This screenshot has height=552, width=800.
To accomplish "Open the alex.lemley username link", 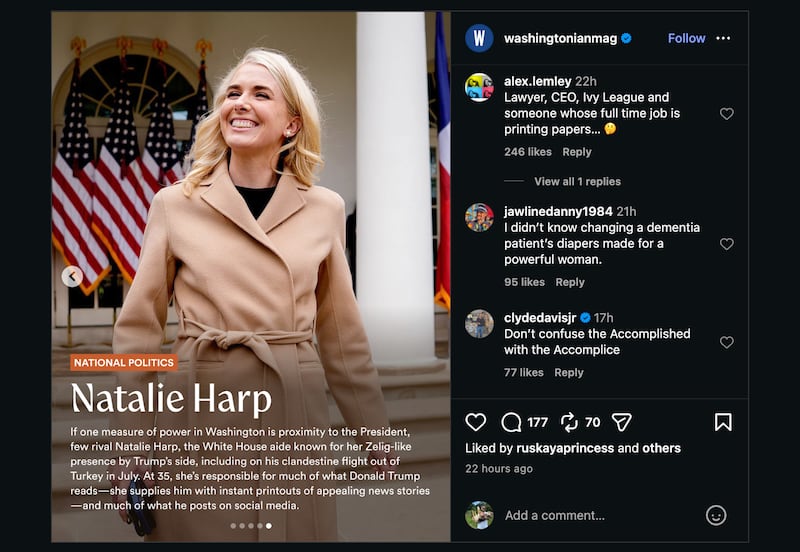I will point(537,81).
